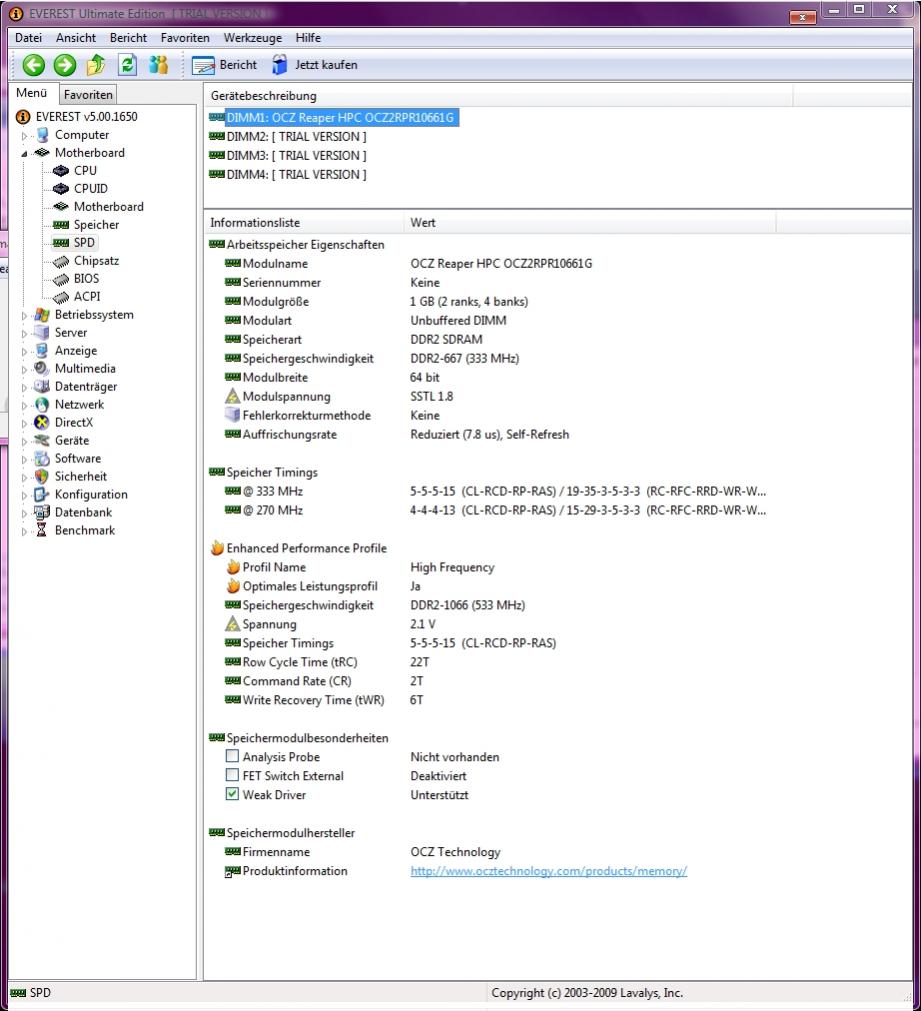Select the Geräte devices icon
This screenshot has height=1011, width=921.
[42, 441]
